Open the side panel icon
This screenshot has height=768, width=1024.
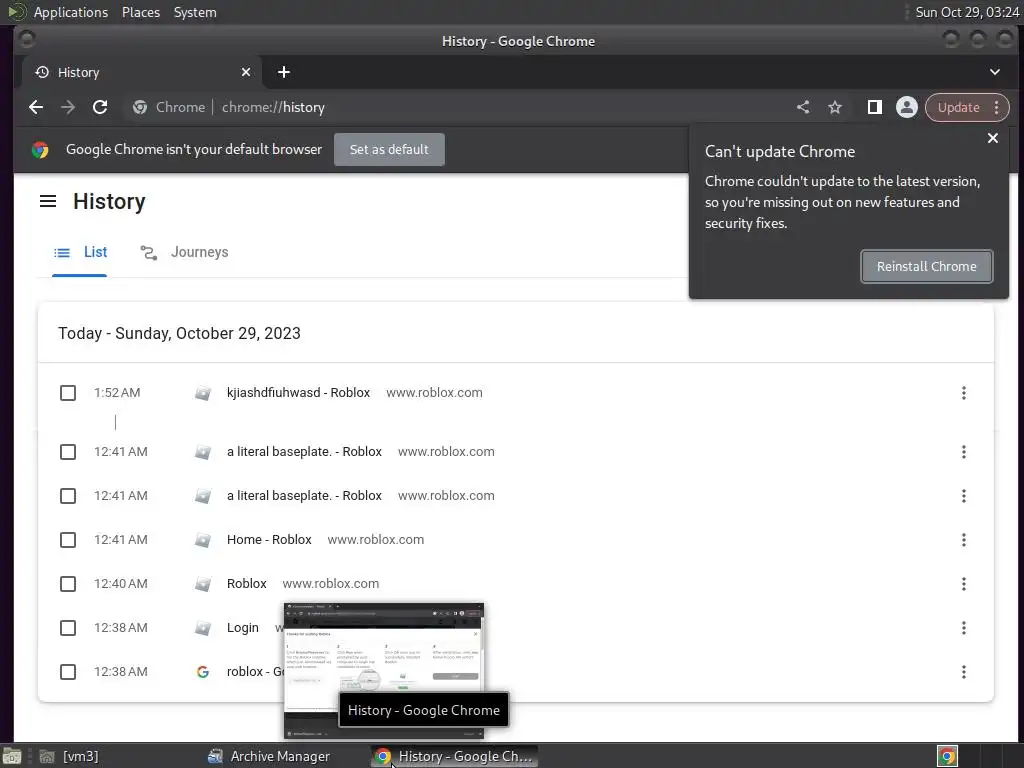(x=874, y=107)
